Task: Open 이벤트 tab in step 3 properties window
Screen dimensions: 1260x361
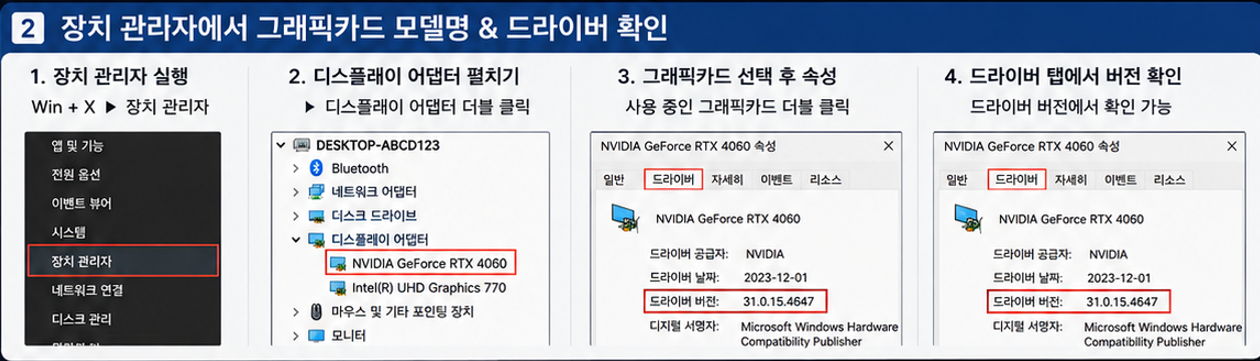Action: (x=776, y=180)
